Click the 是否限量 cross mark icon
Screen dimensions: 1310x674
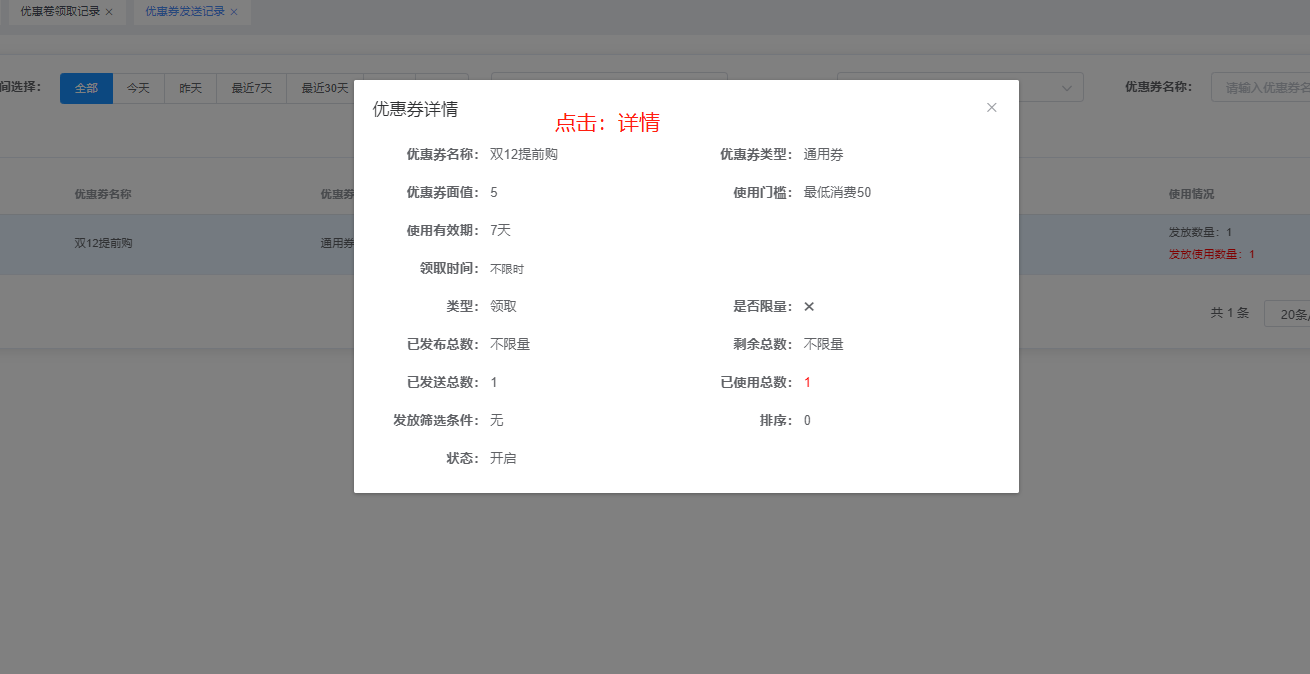(x=809, y=307)
